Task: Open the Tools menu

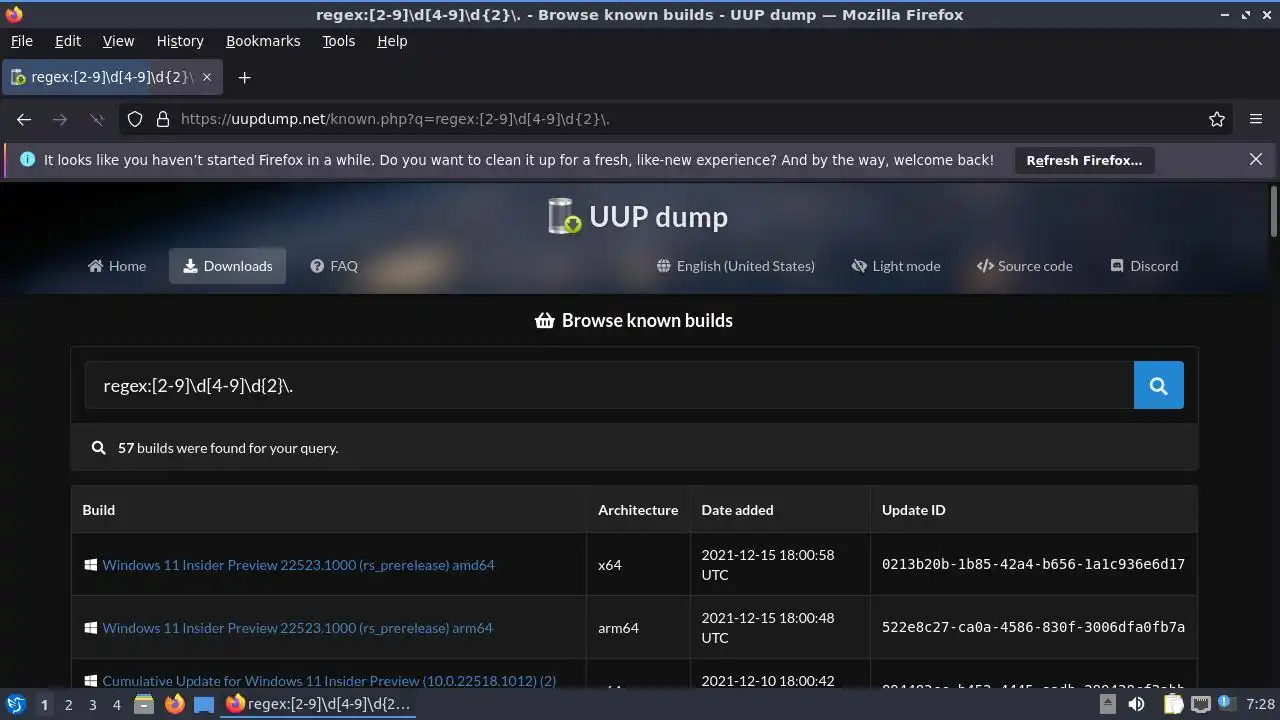Action: (338, 41)
